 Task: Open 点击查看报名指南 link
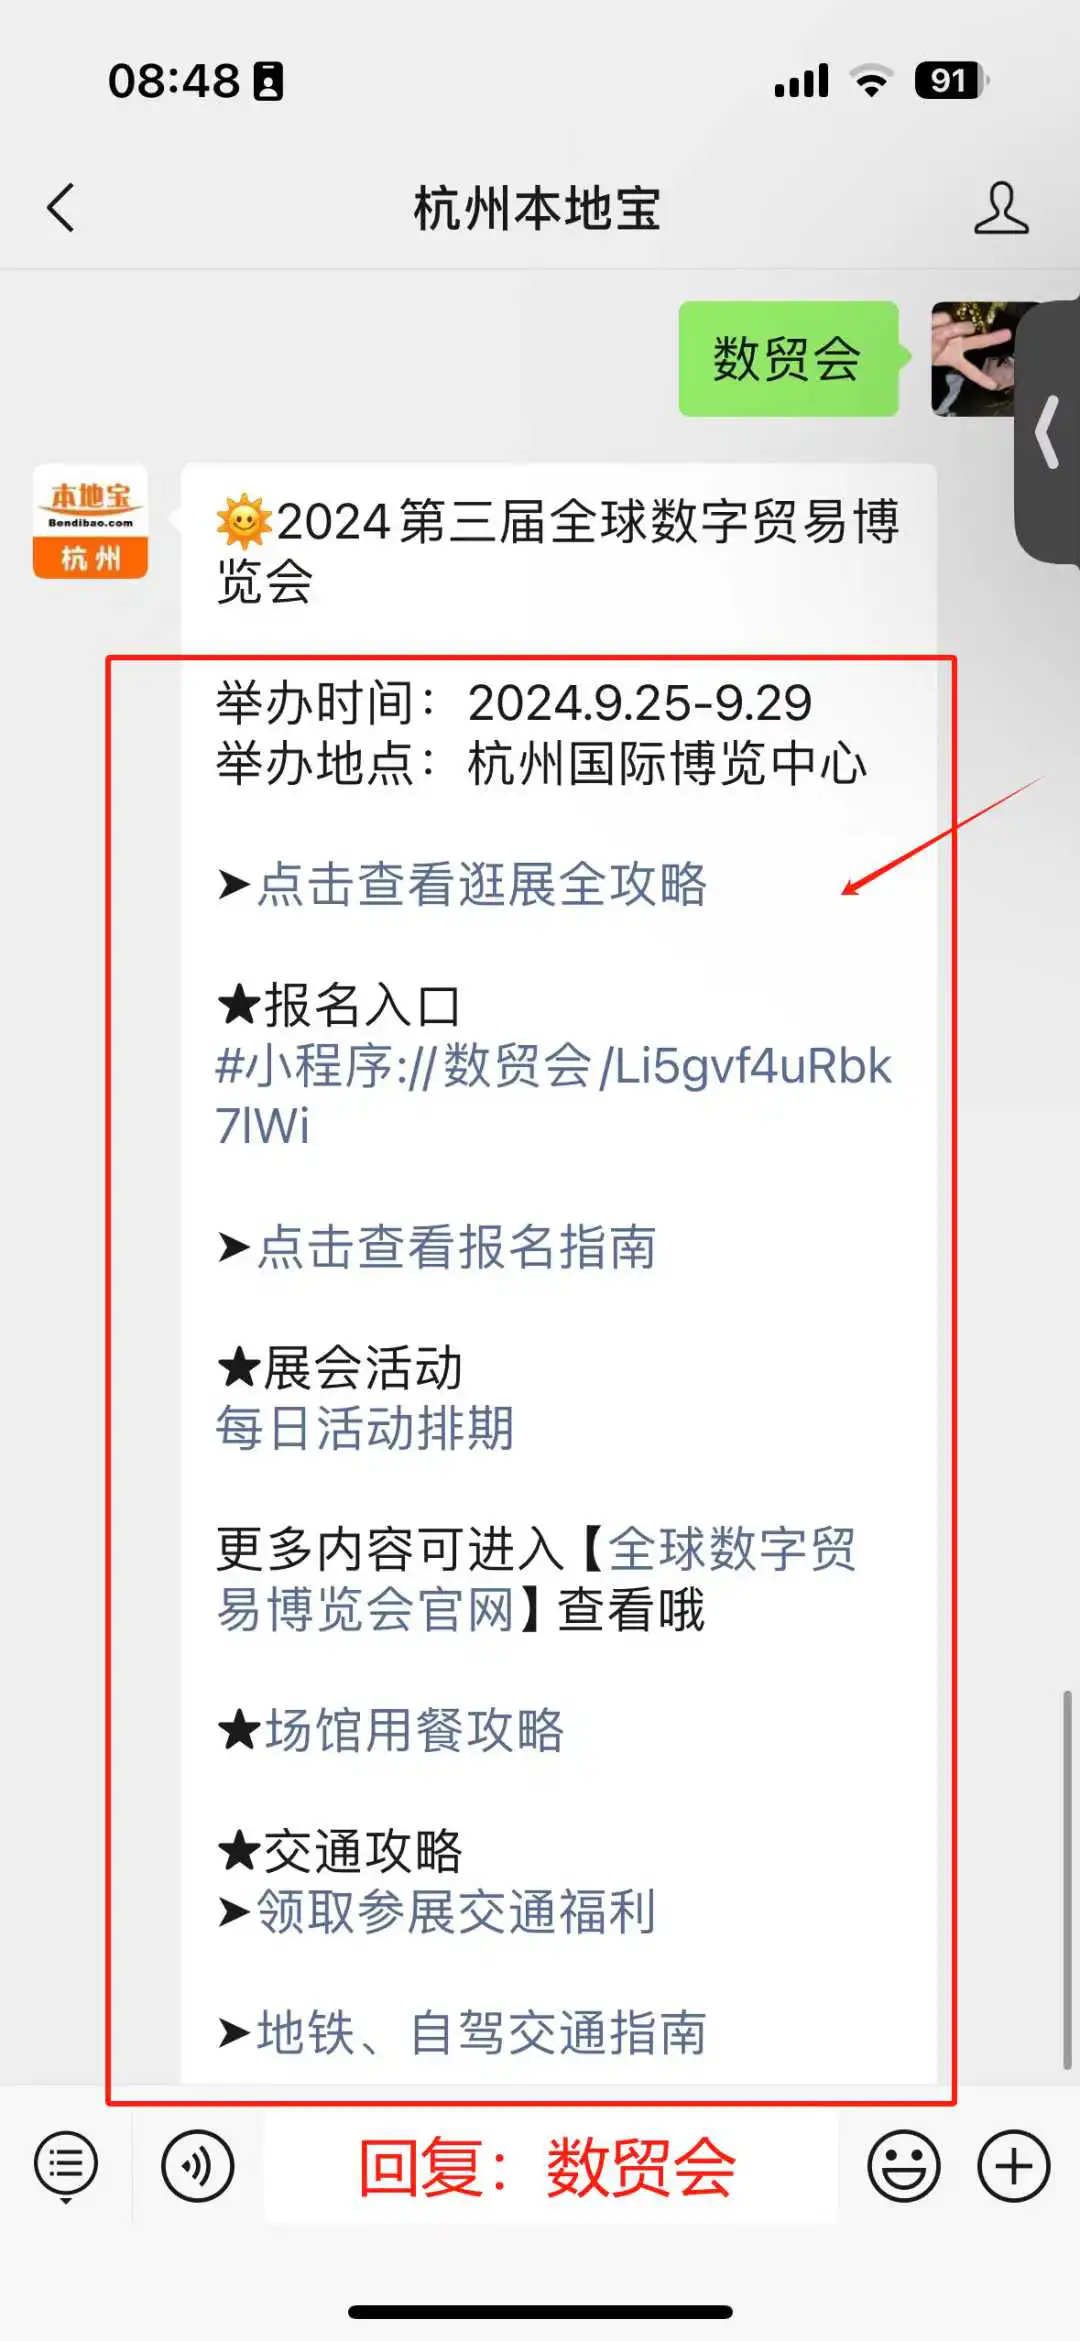pos(457,1247)
